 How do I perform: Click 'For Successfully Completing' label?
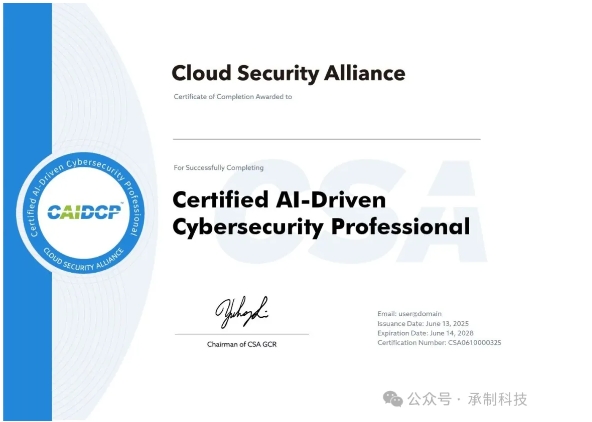219,168
